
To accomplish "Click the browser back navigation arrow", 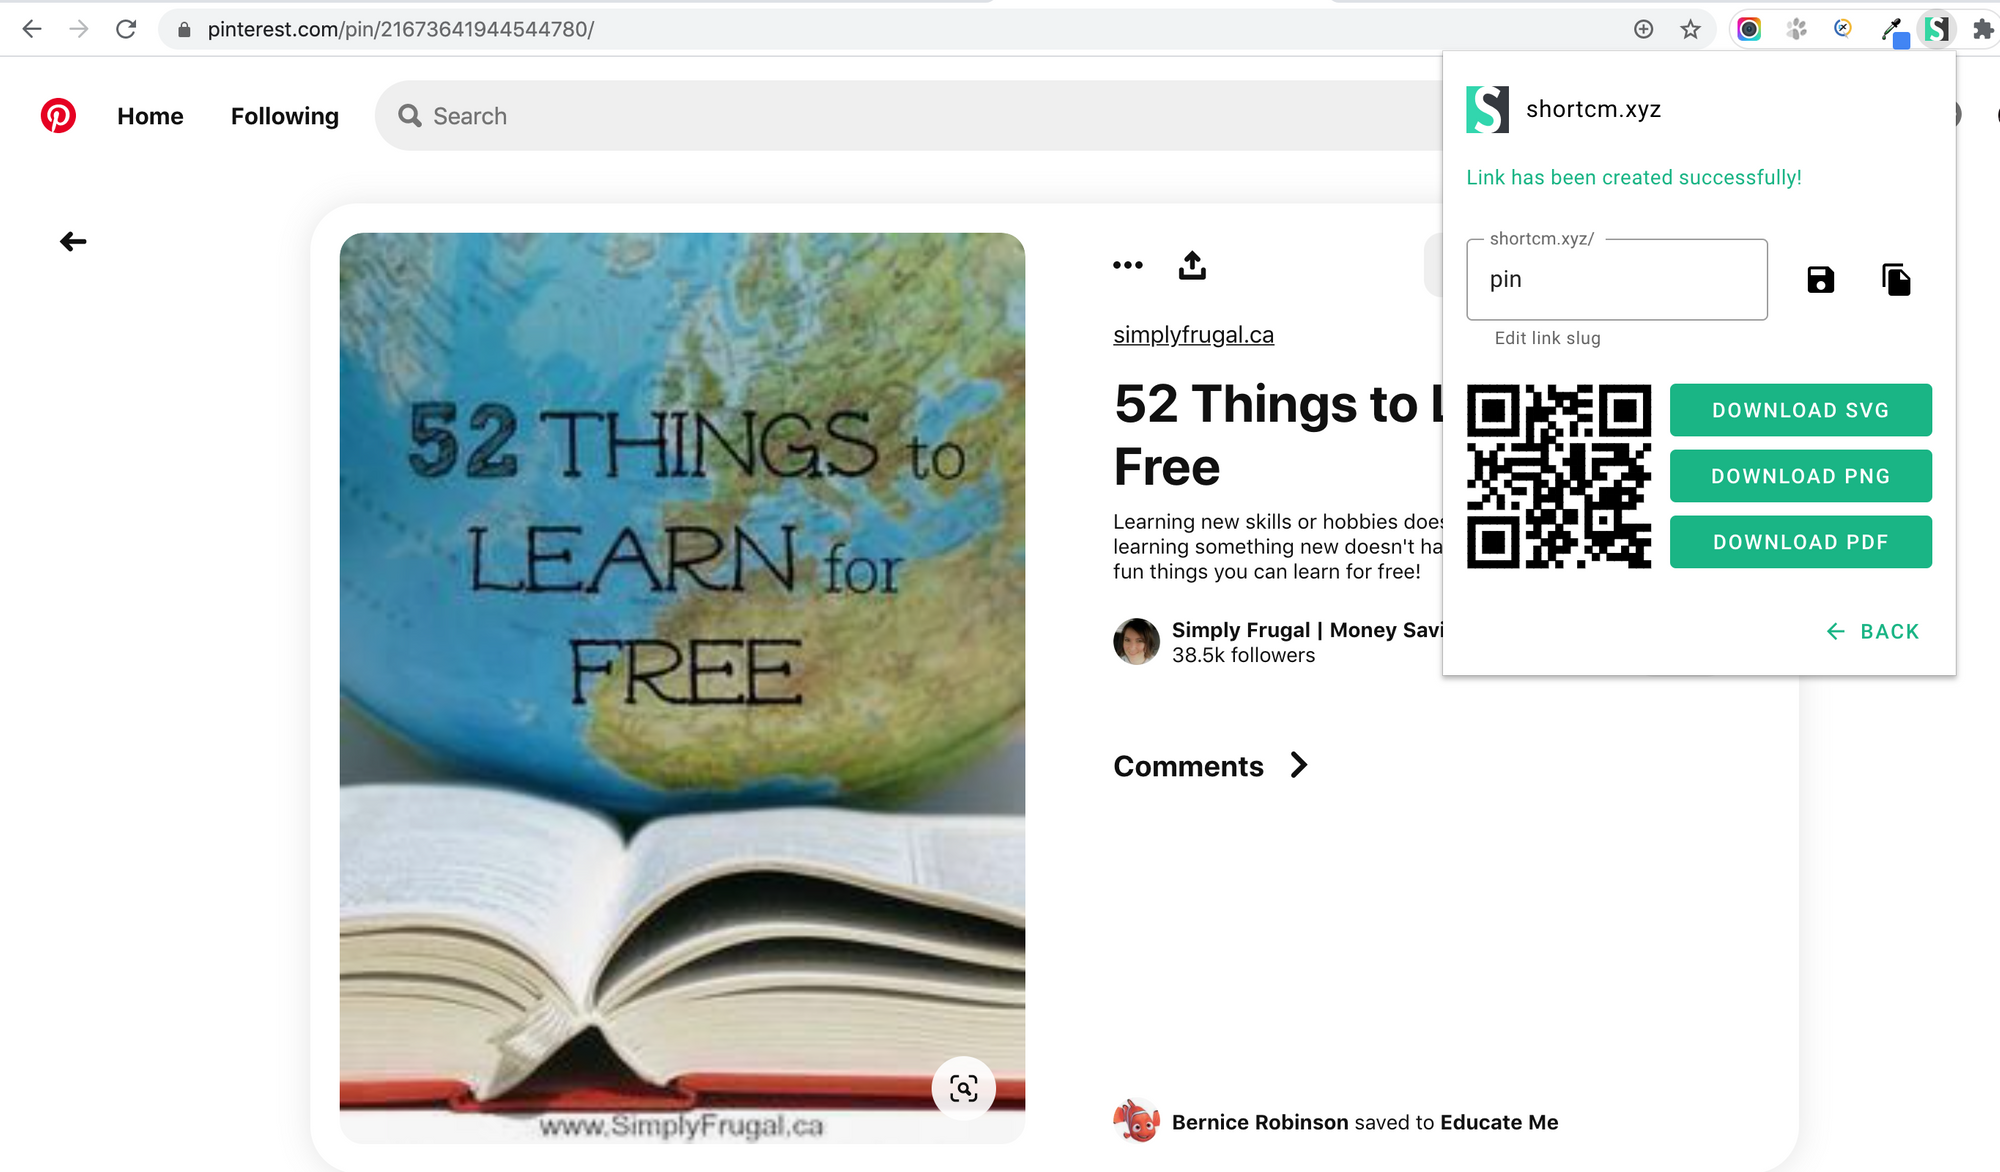I will tap(32, 28).
